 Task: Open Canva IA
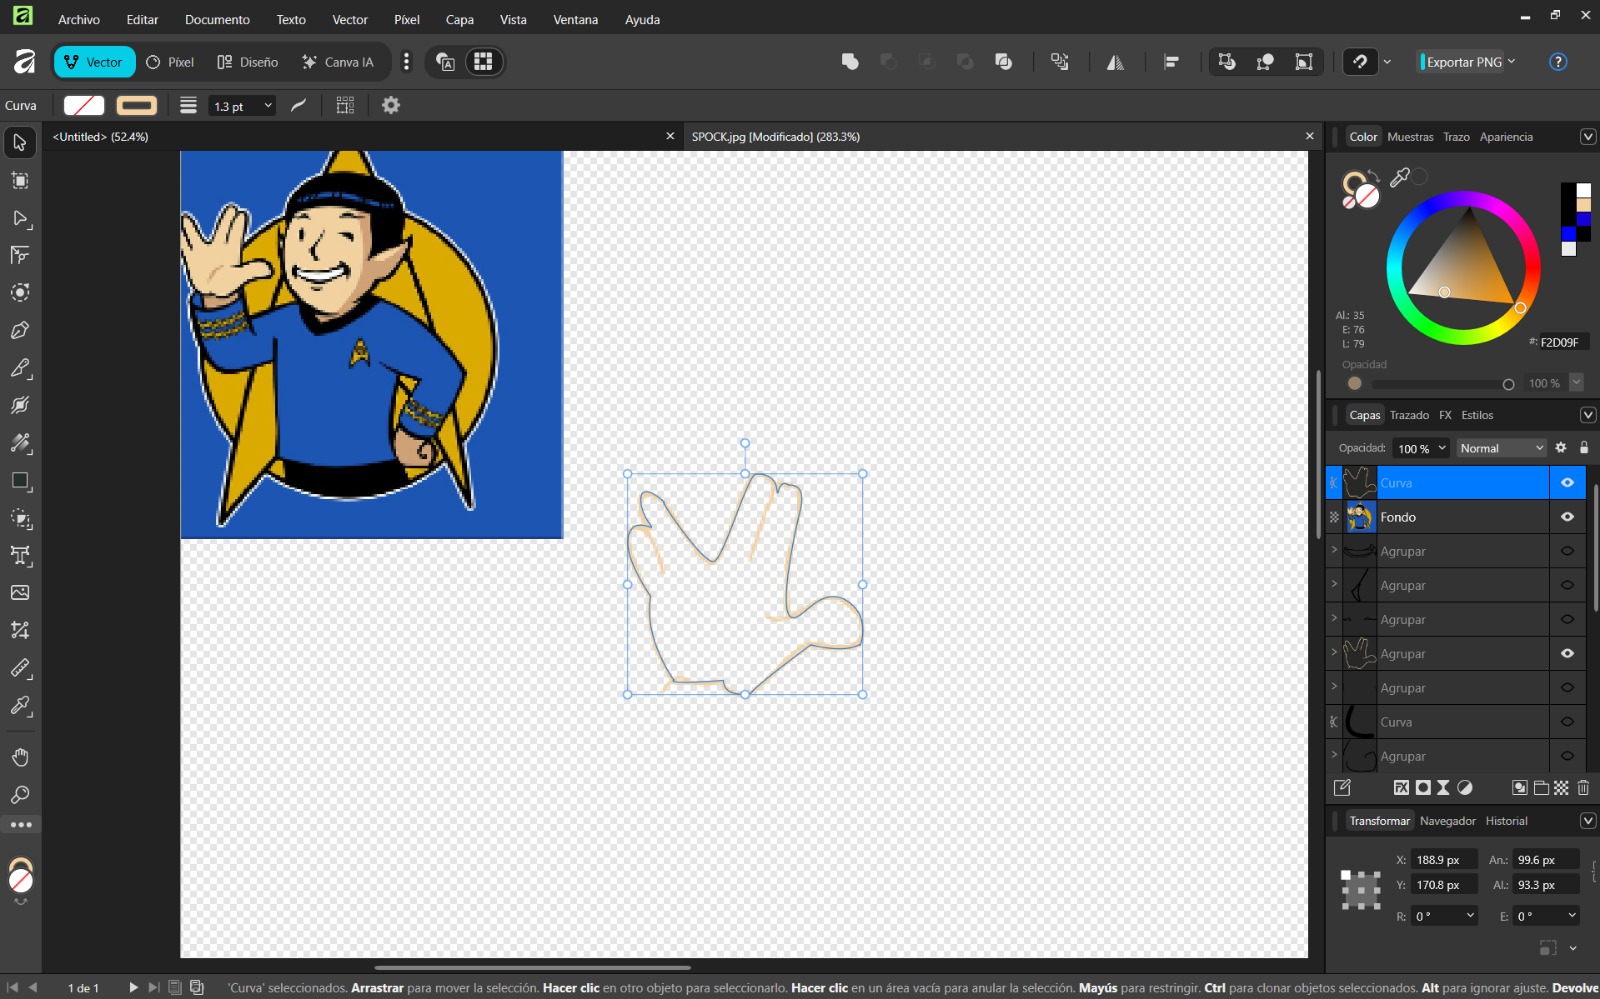click(x=338, y=62)
